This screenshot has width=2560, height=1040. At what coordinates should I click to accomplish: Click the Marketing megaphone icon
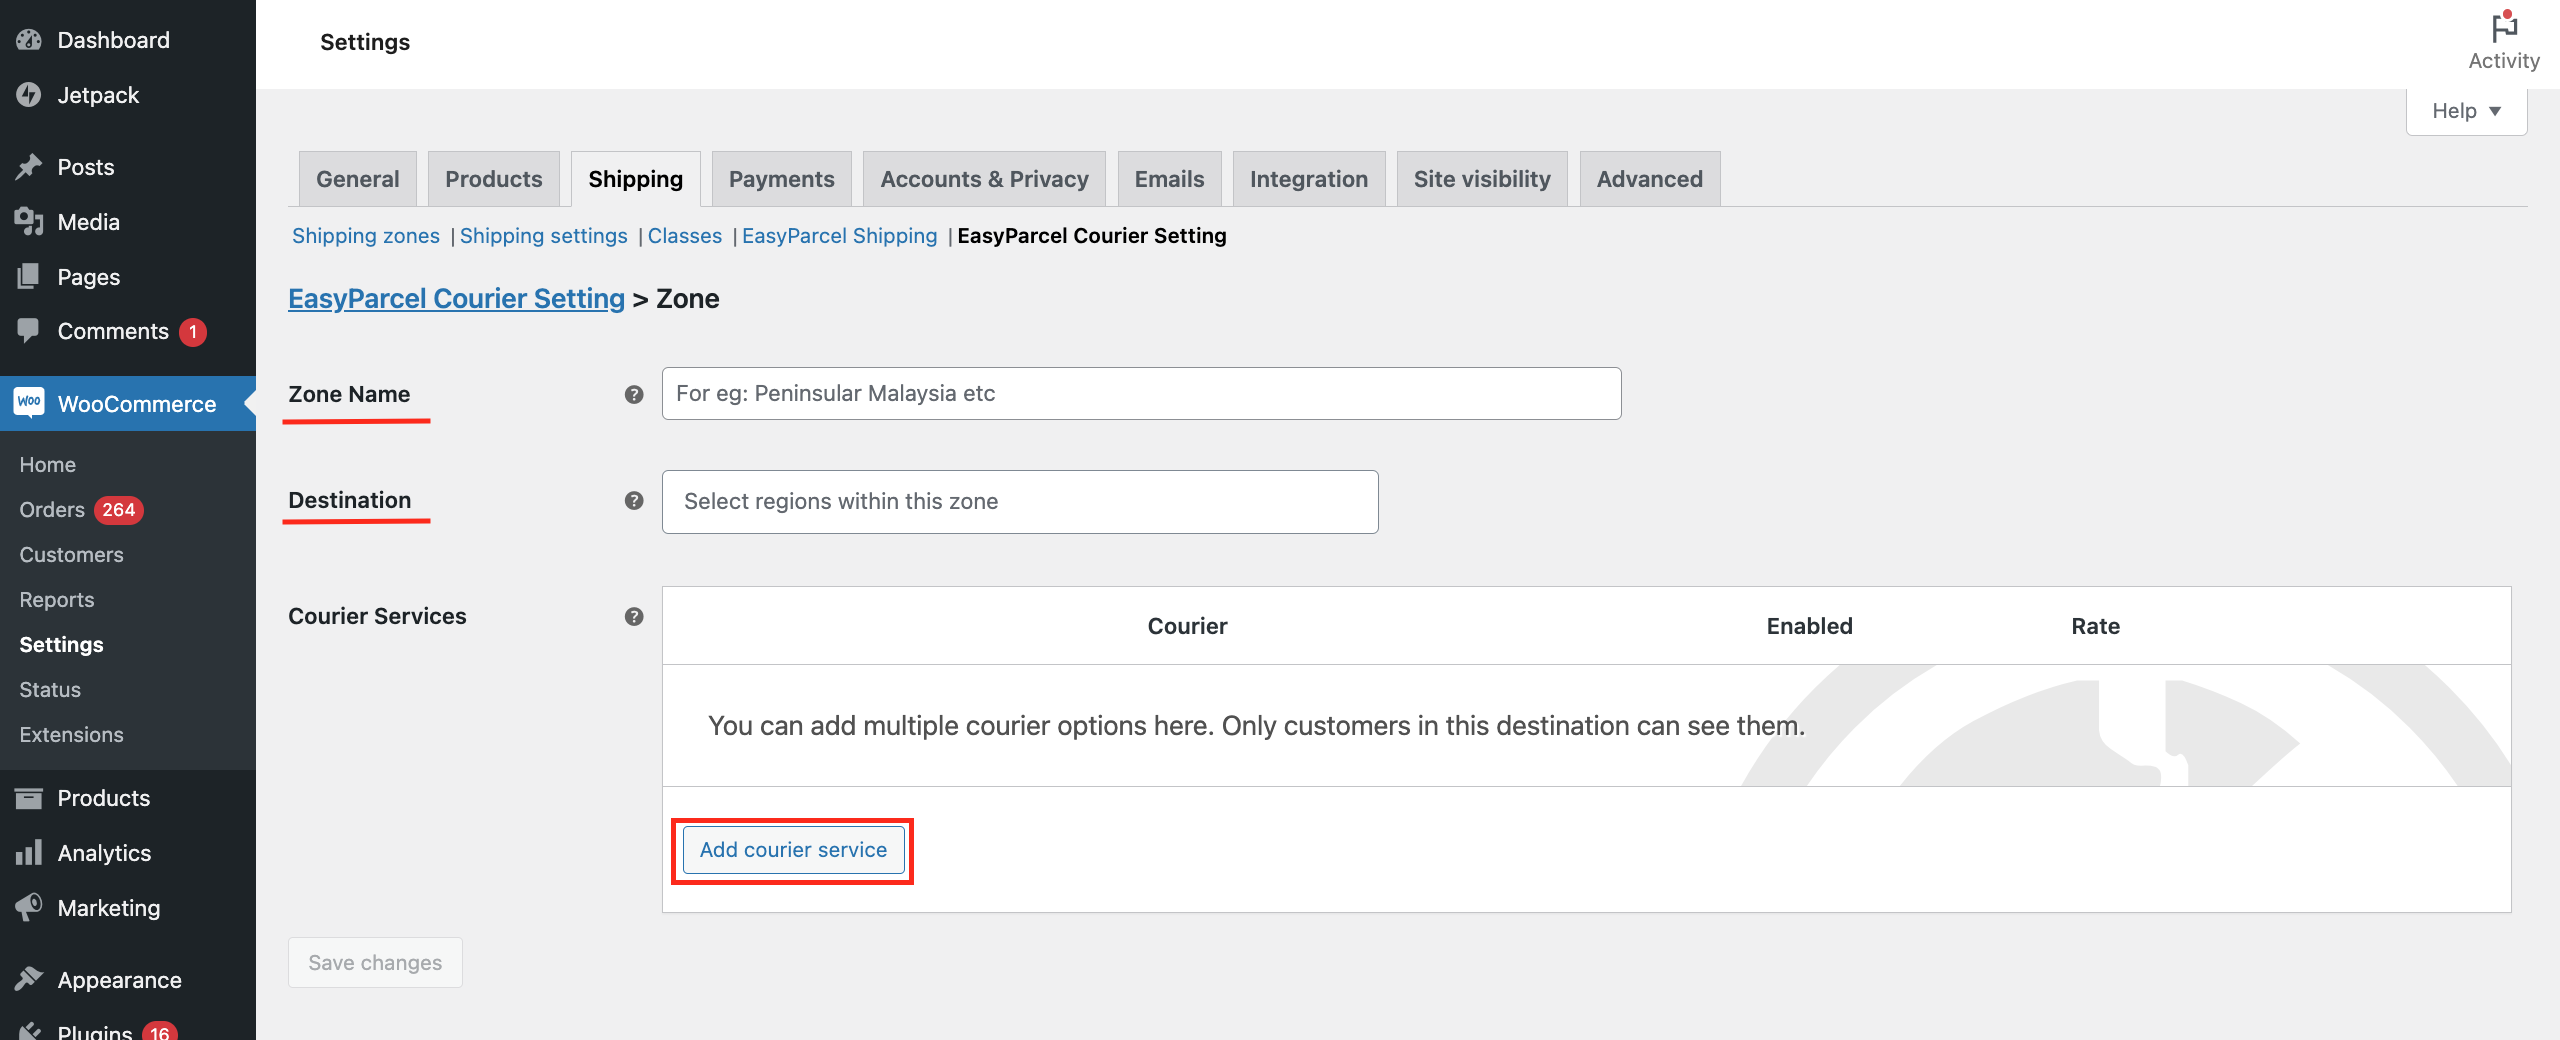coord(29,908)
